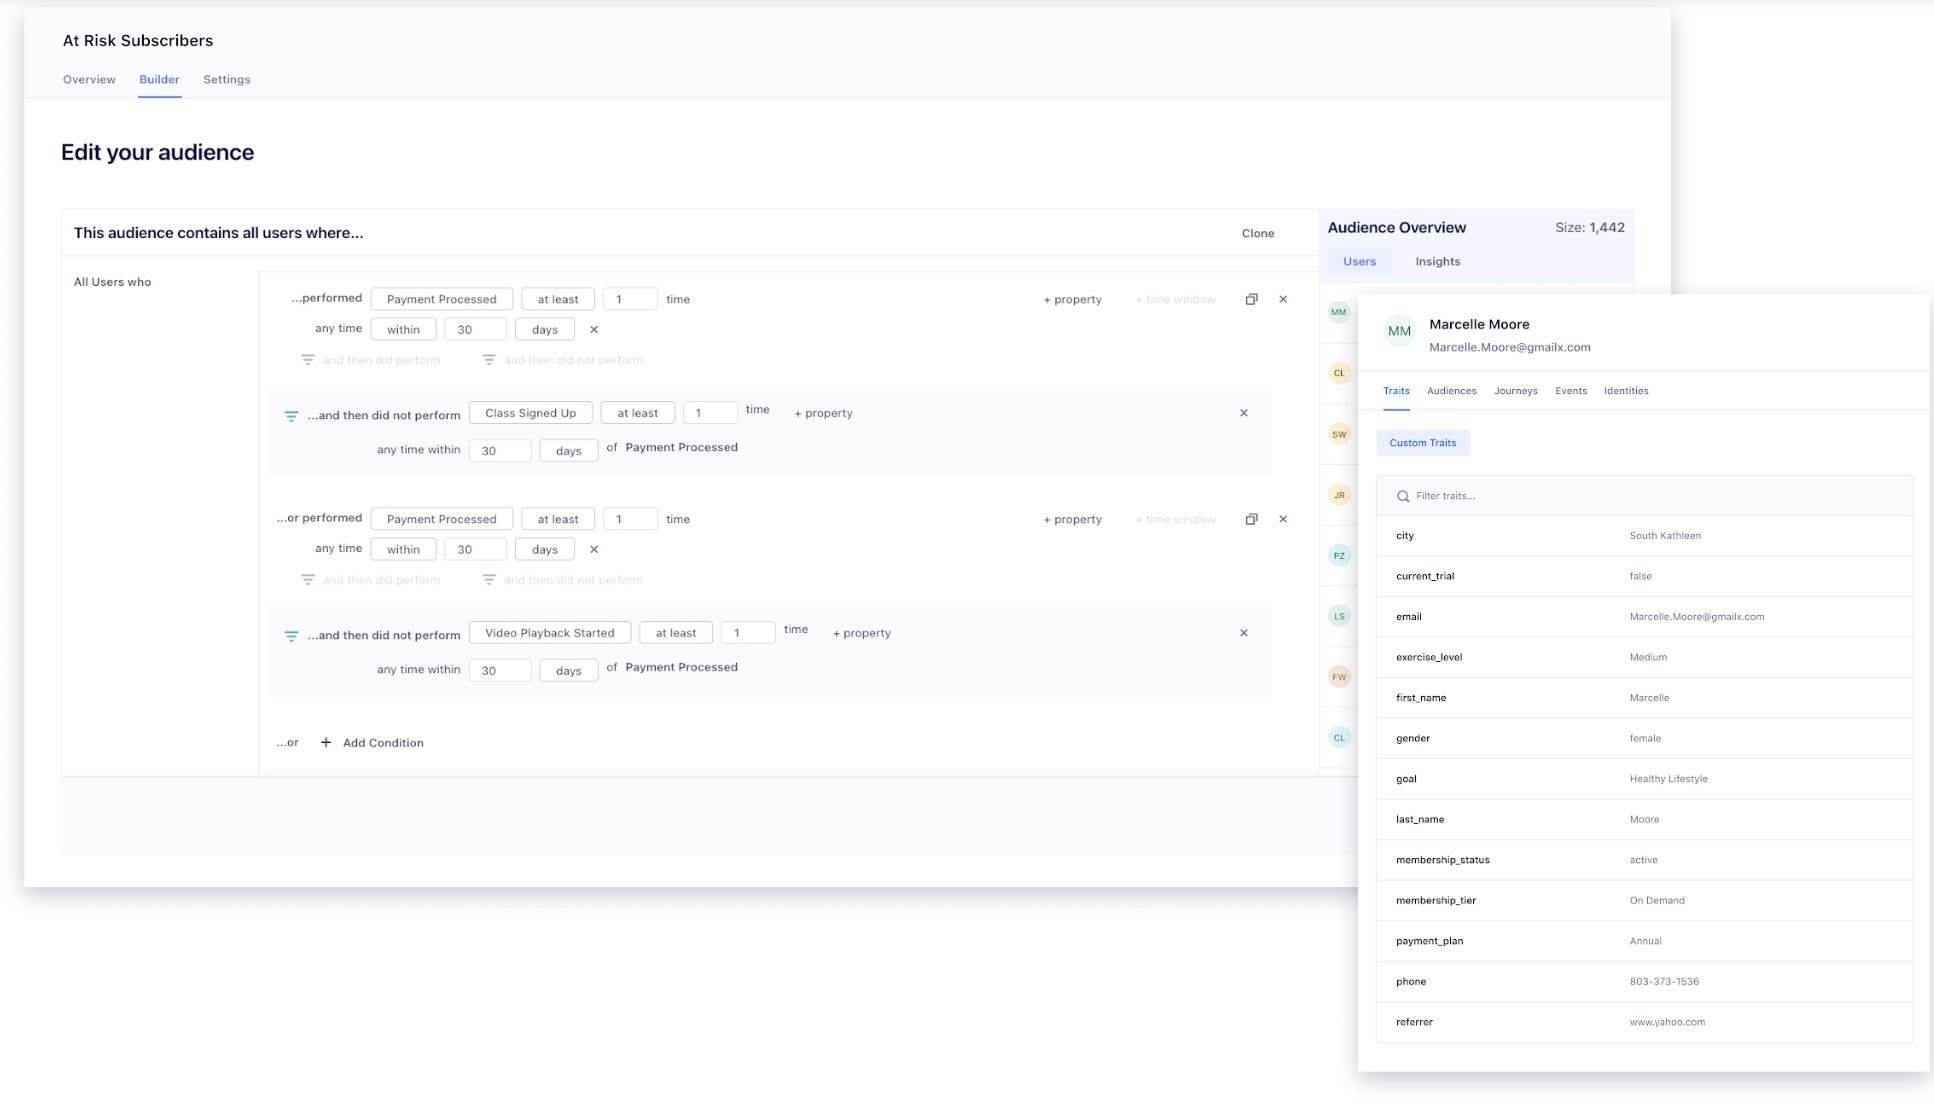Click the duplicate icon for Payment Processed
Screen dimensions: 1934x1110
(x=1251, y=299)
